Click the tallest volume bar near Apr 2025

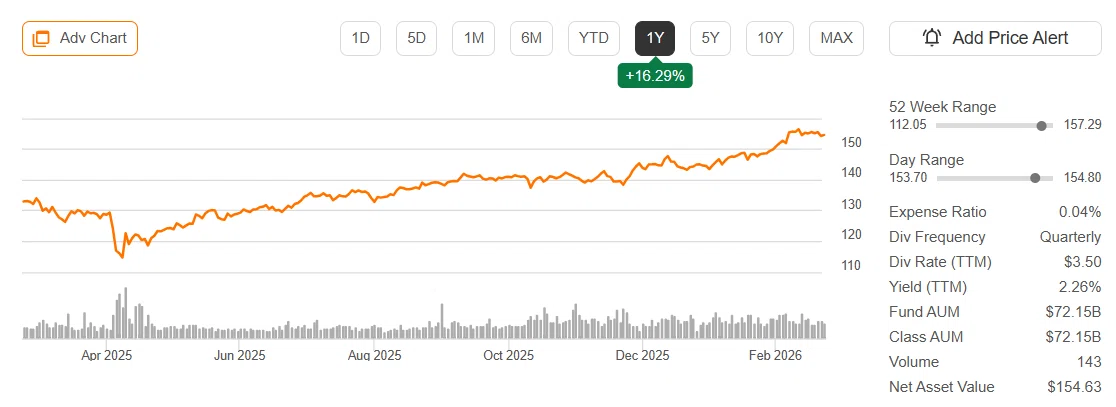click(126, 312)
